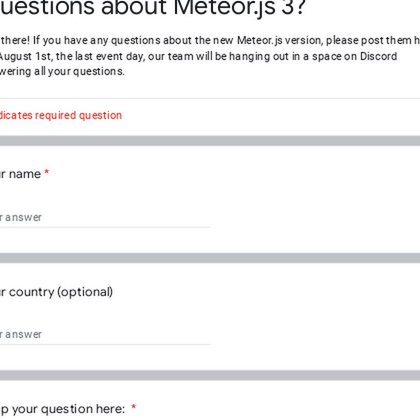Click the 'indicates required question' red notice
Viewport: 420px width, 420px height.
[x=61, y=115]
